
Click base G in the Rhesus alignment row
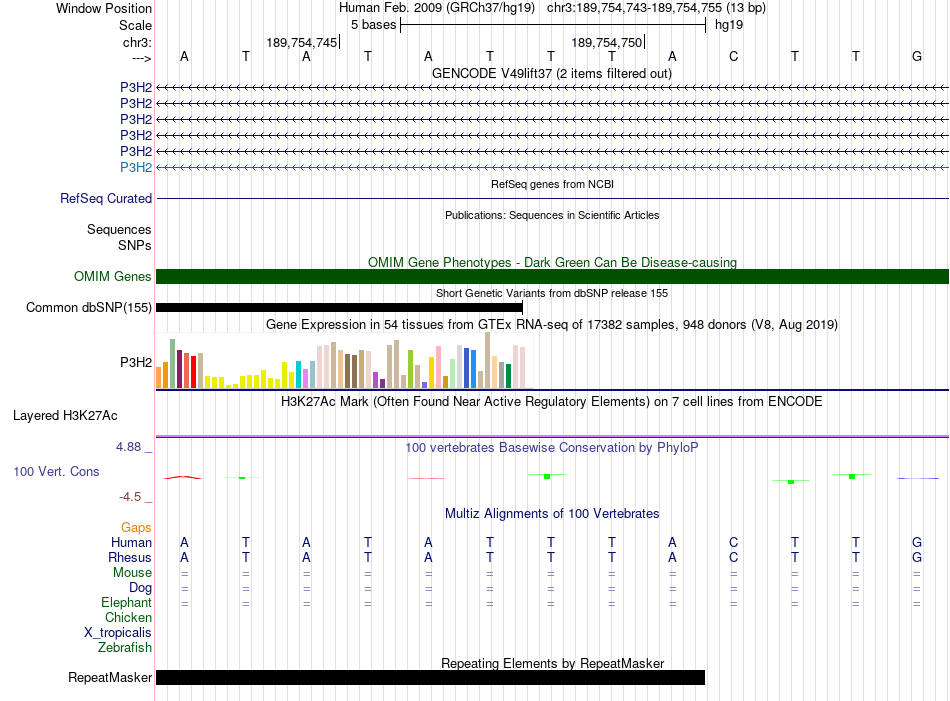coord(917,557)
